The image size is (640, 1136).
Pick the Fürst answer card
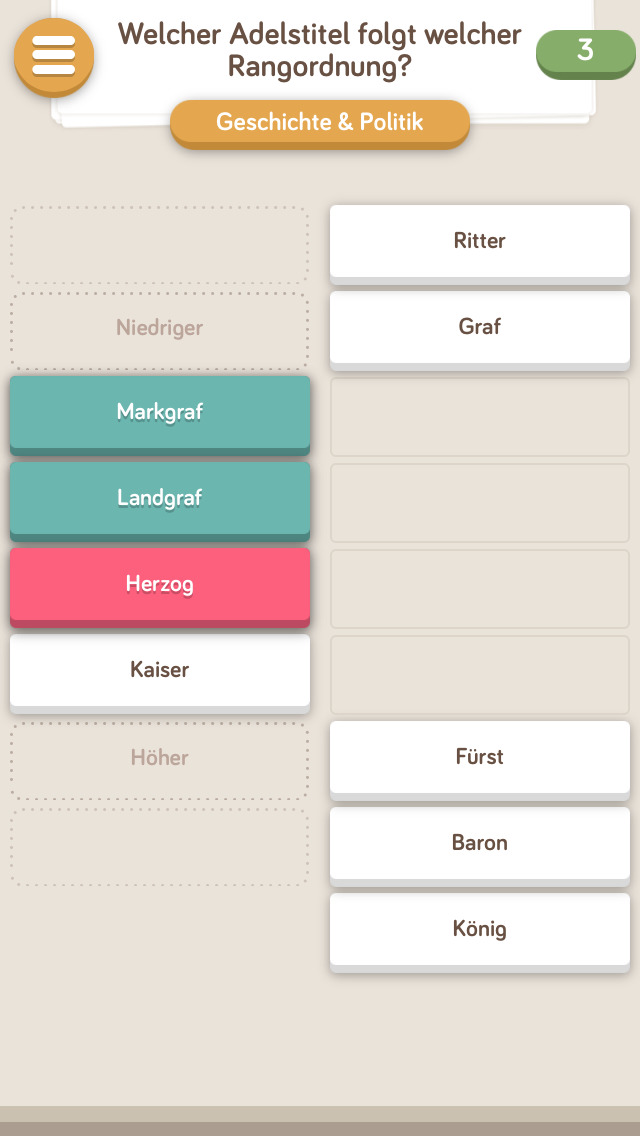(x=480, y=757)
